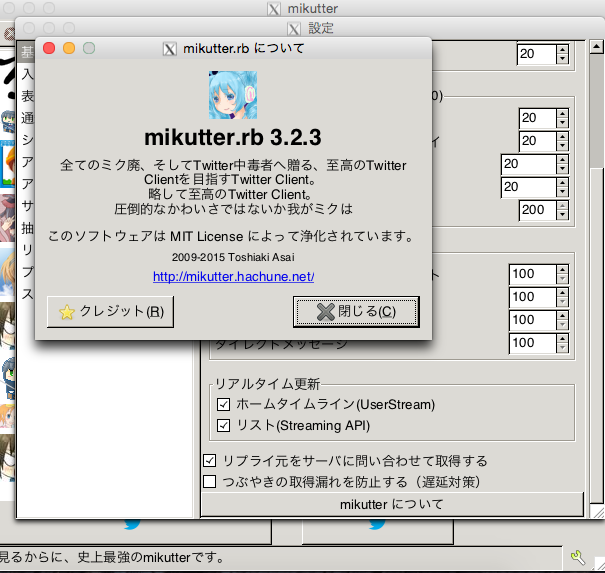Select the 通 category in settings sidebar
This screenshot has height=573, width=605.
pyautogui.click(x=27, y=118)
